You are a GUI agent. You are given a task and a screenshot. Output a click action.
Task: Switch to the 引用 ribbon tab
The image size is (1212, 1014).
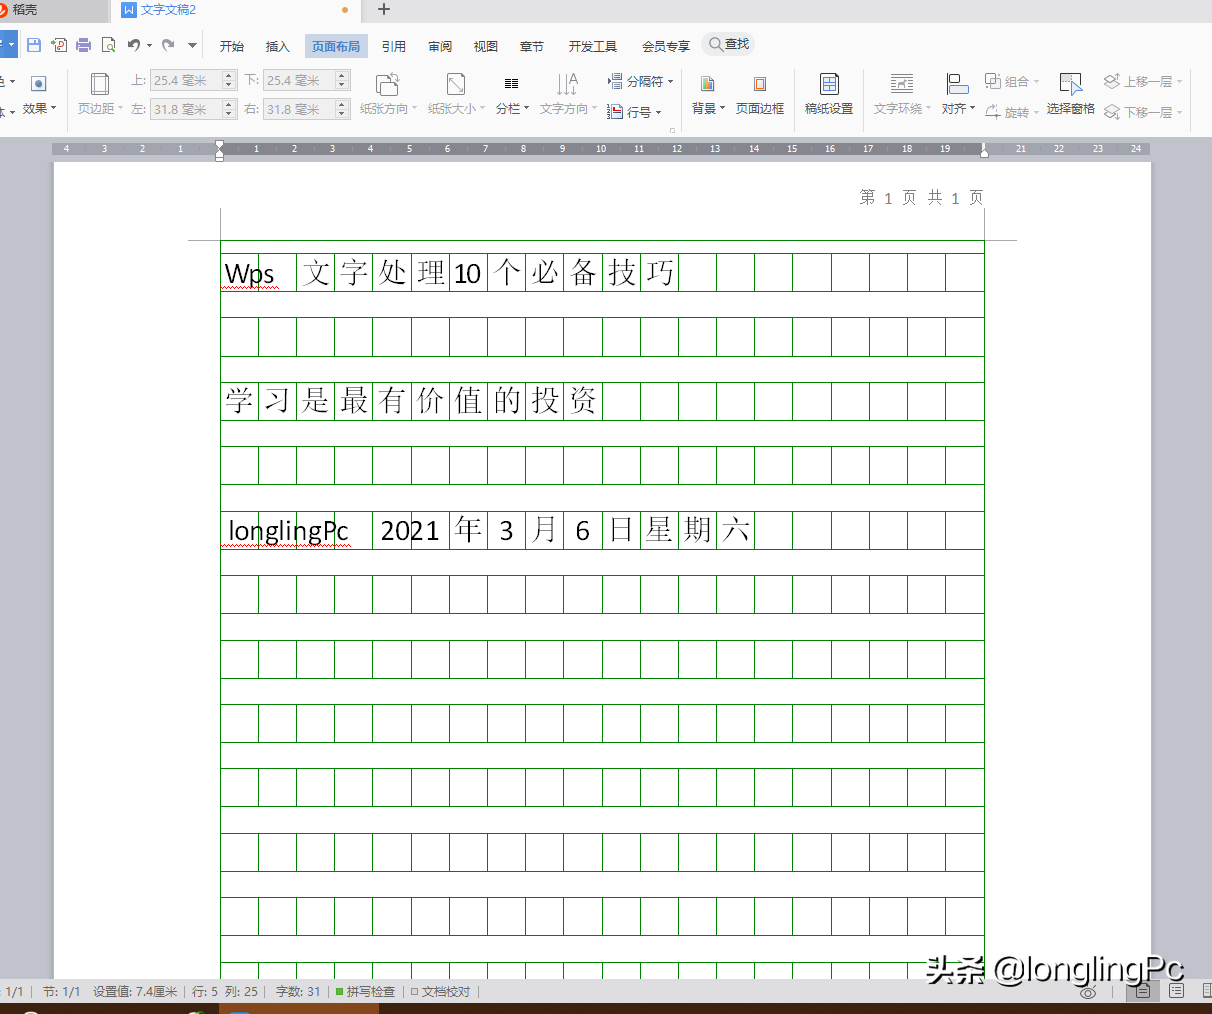coord(394,46)
